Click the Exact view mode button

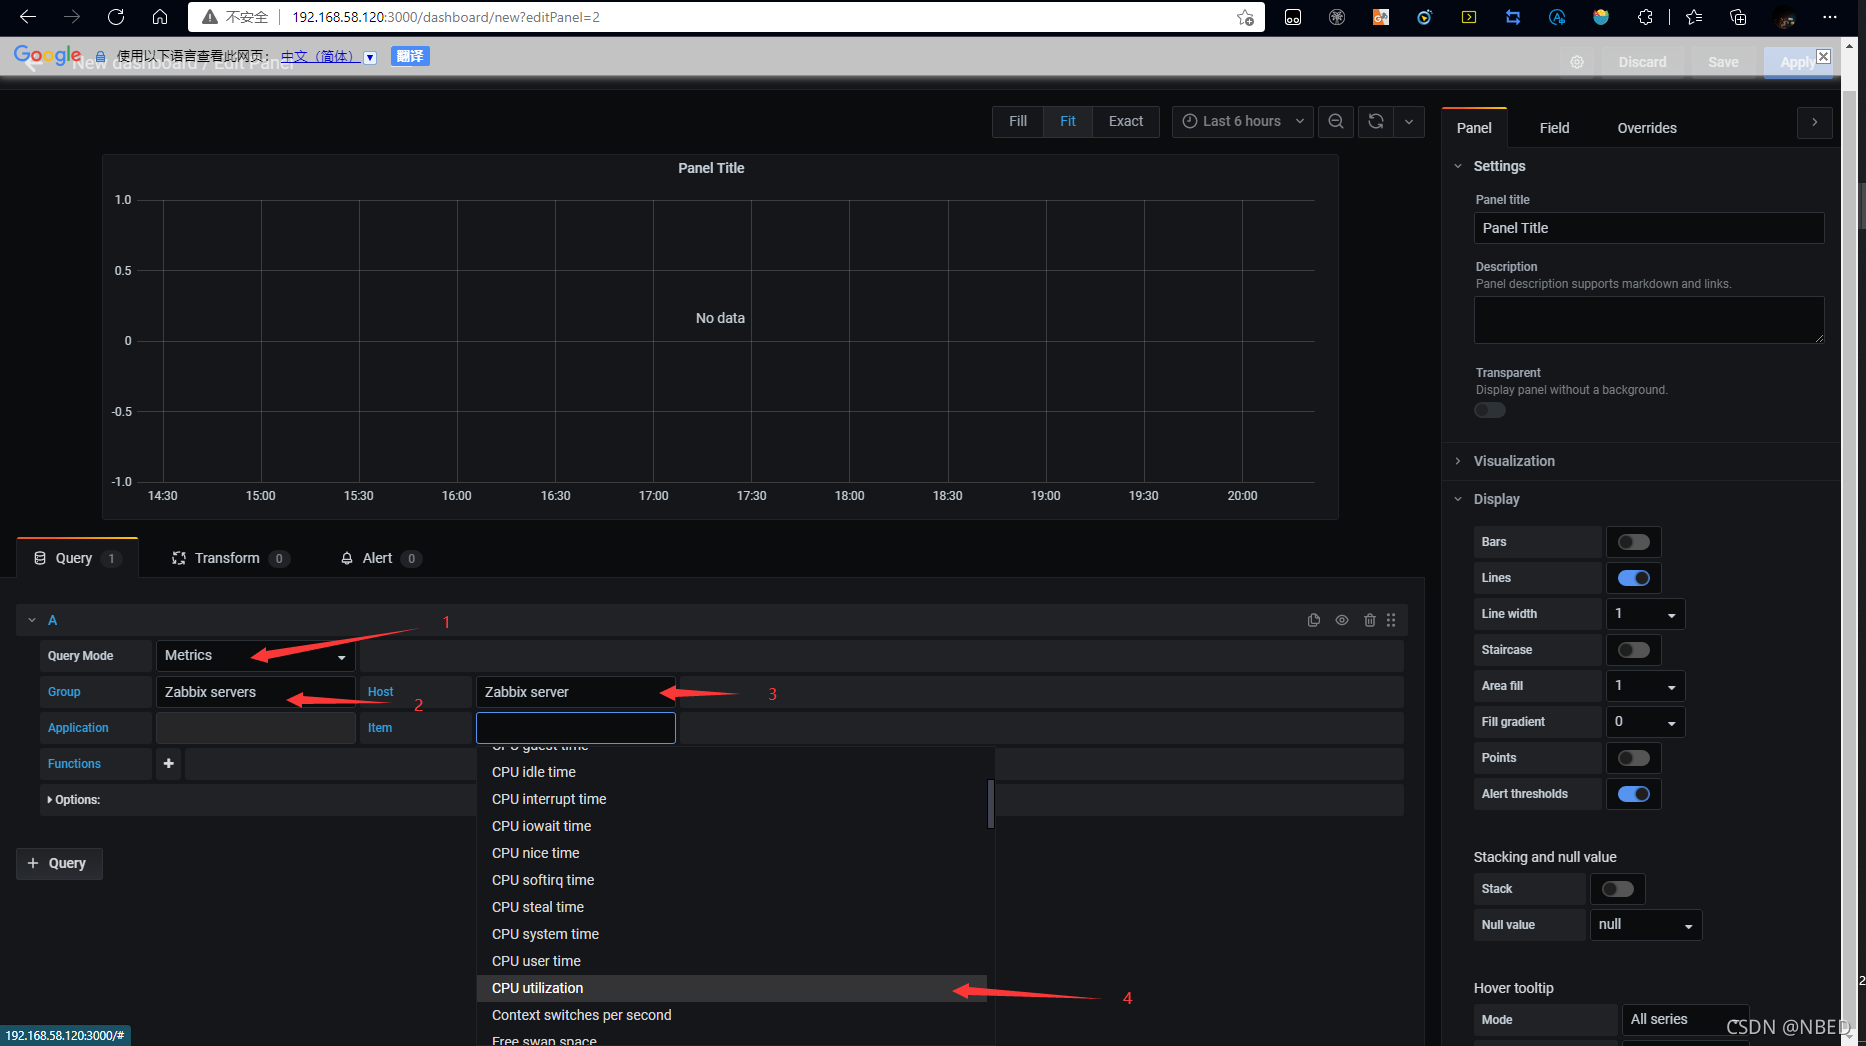coord(1126,121)
